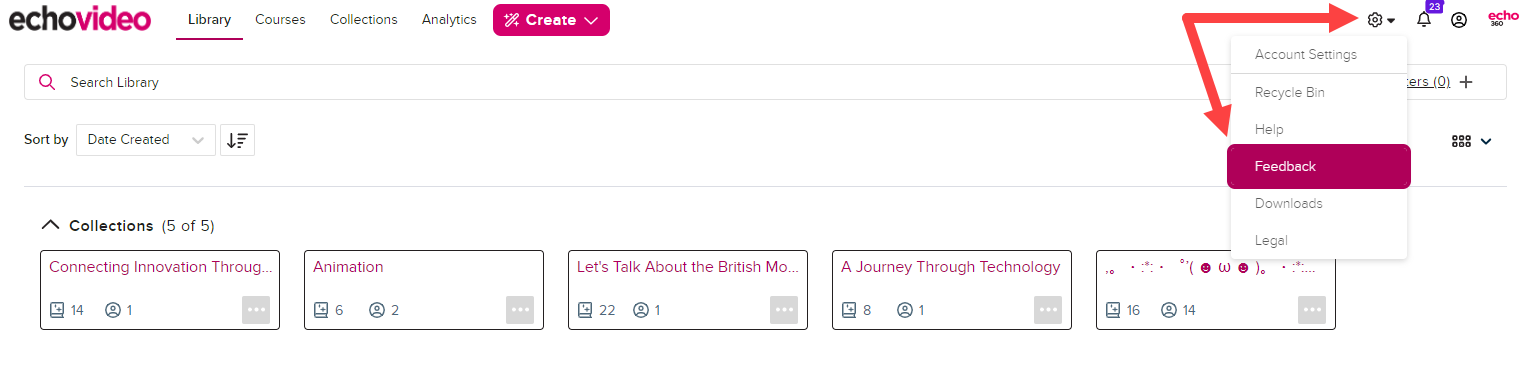Open options menu for Animation collection

coord(520,310)
